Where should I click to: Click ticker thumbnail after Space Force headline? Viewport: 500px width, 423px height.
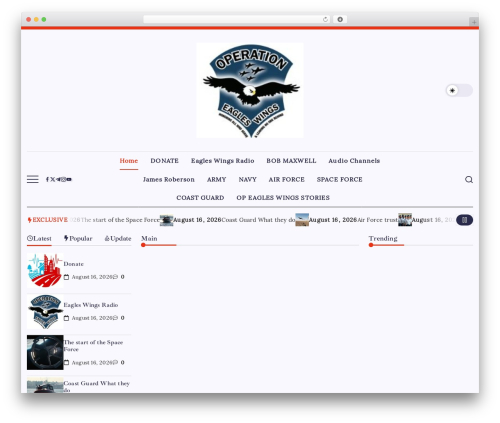(166, 220)
